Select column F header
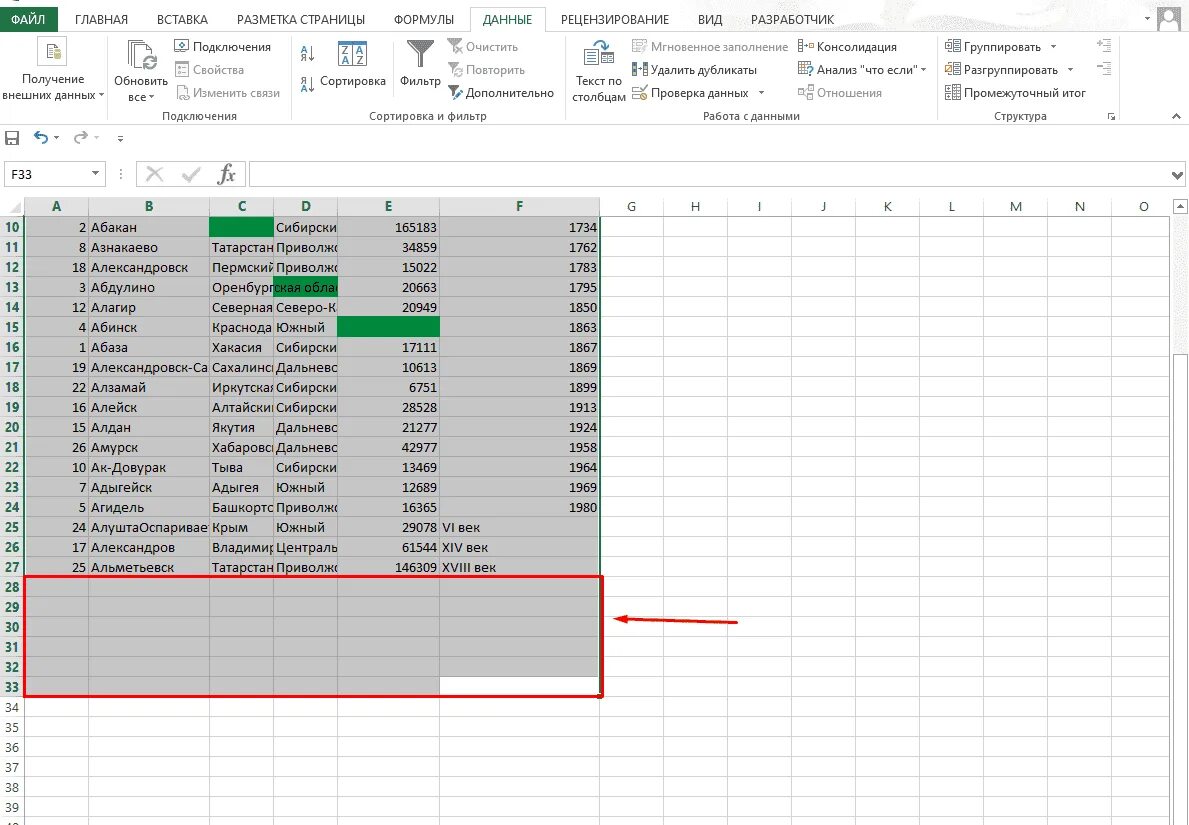This screenshot has height=825, width=1189. pos(519,206)
